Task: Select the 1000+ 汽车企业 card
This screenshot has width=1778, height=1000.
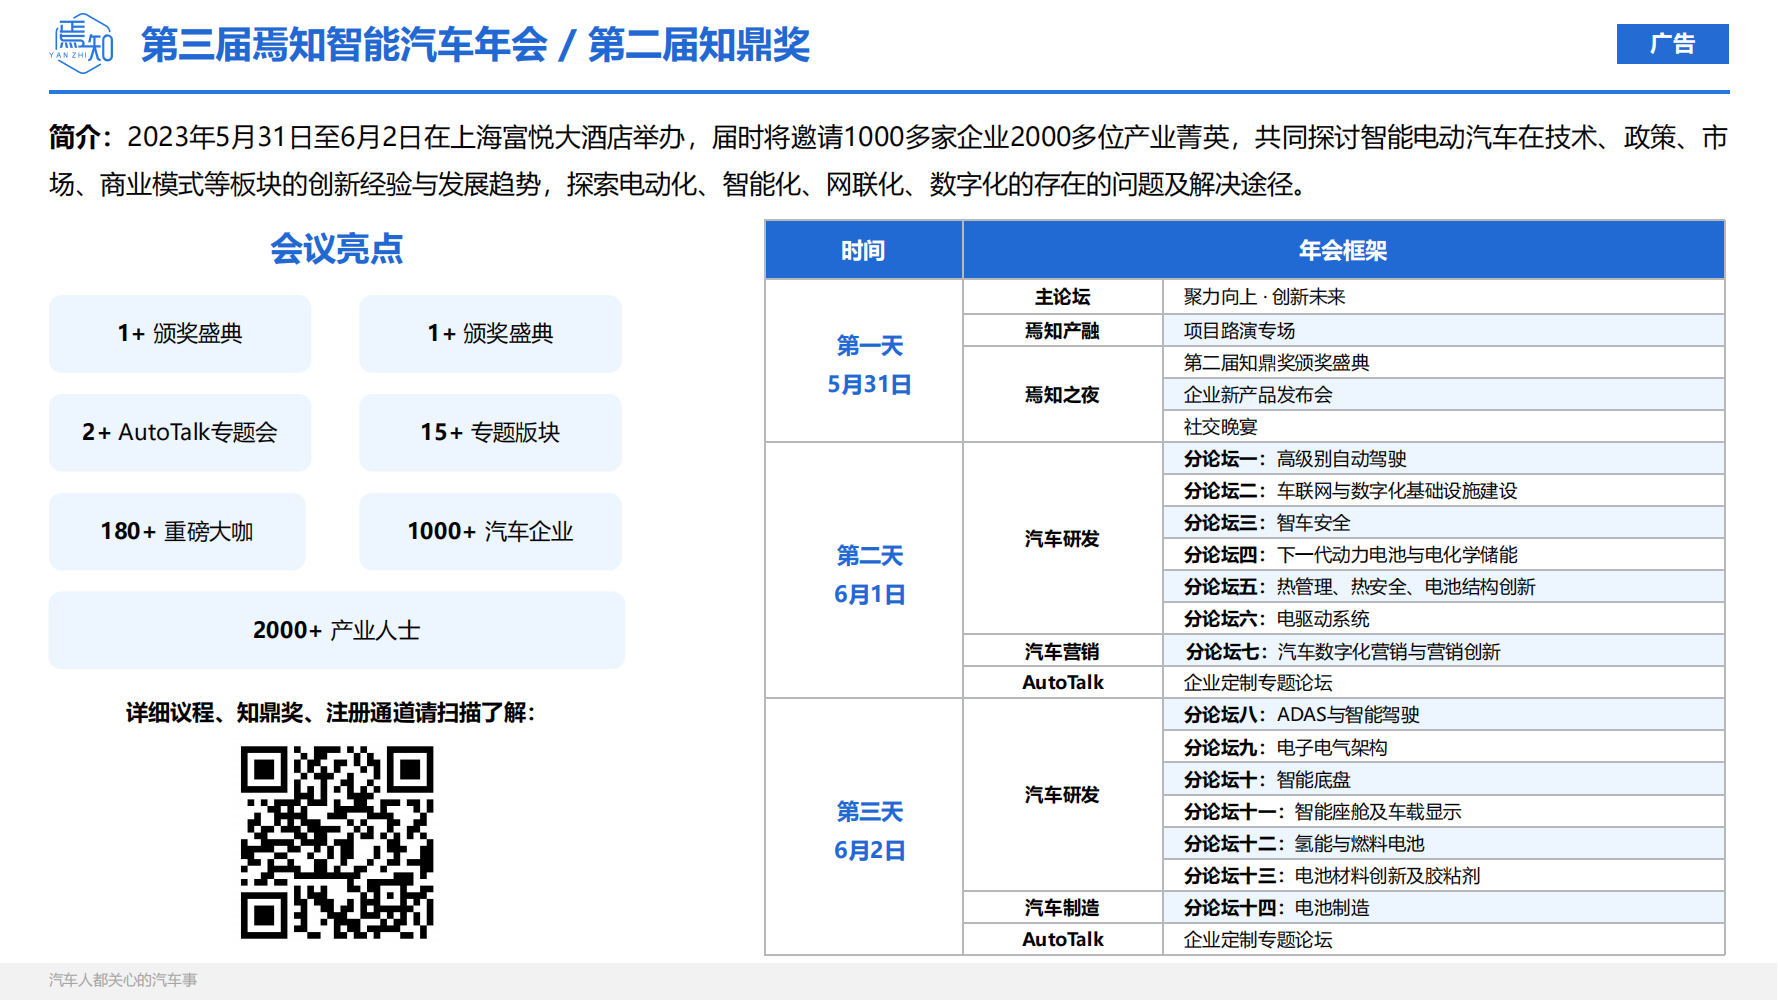Action: (x=490, y=531)
